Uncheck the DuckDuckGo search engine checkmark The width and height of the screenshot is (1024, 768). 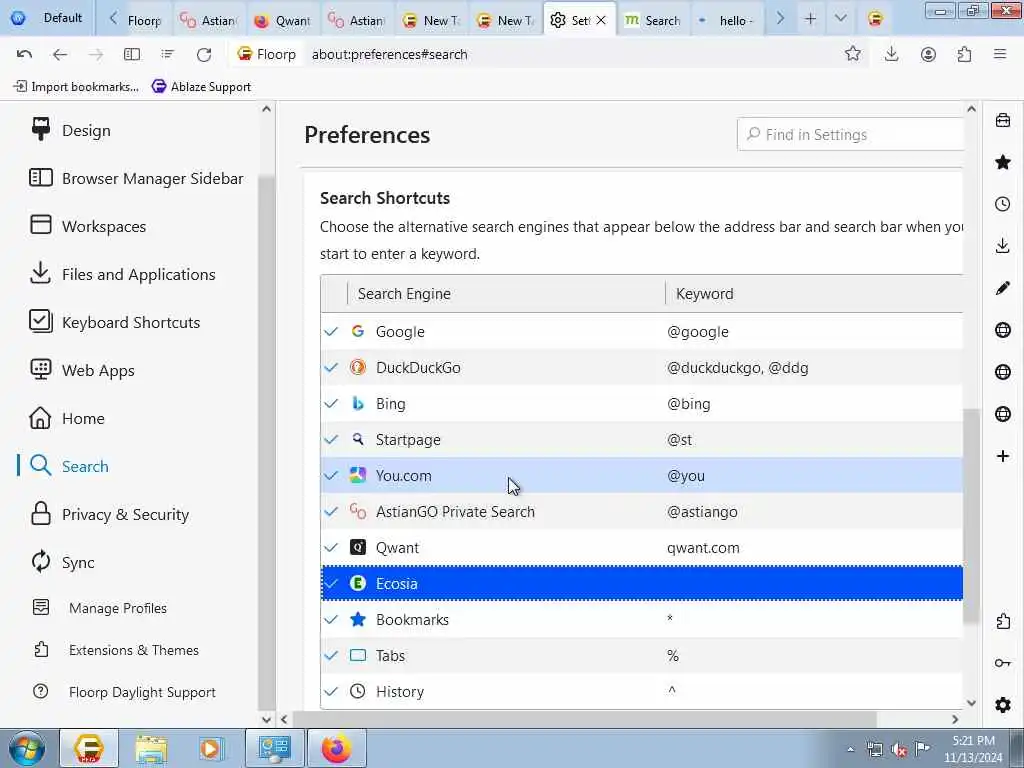(331, 368)
